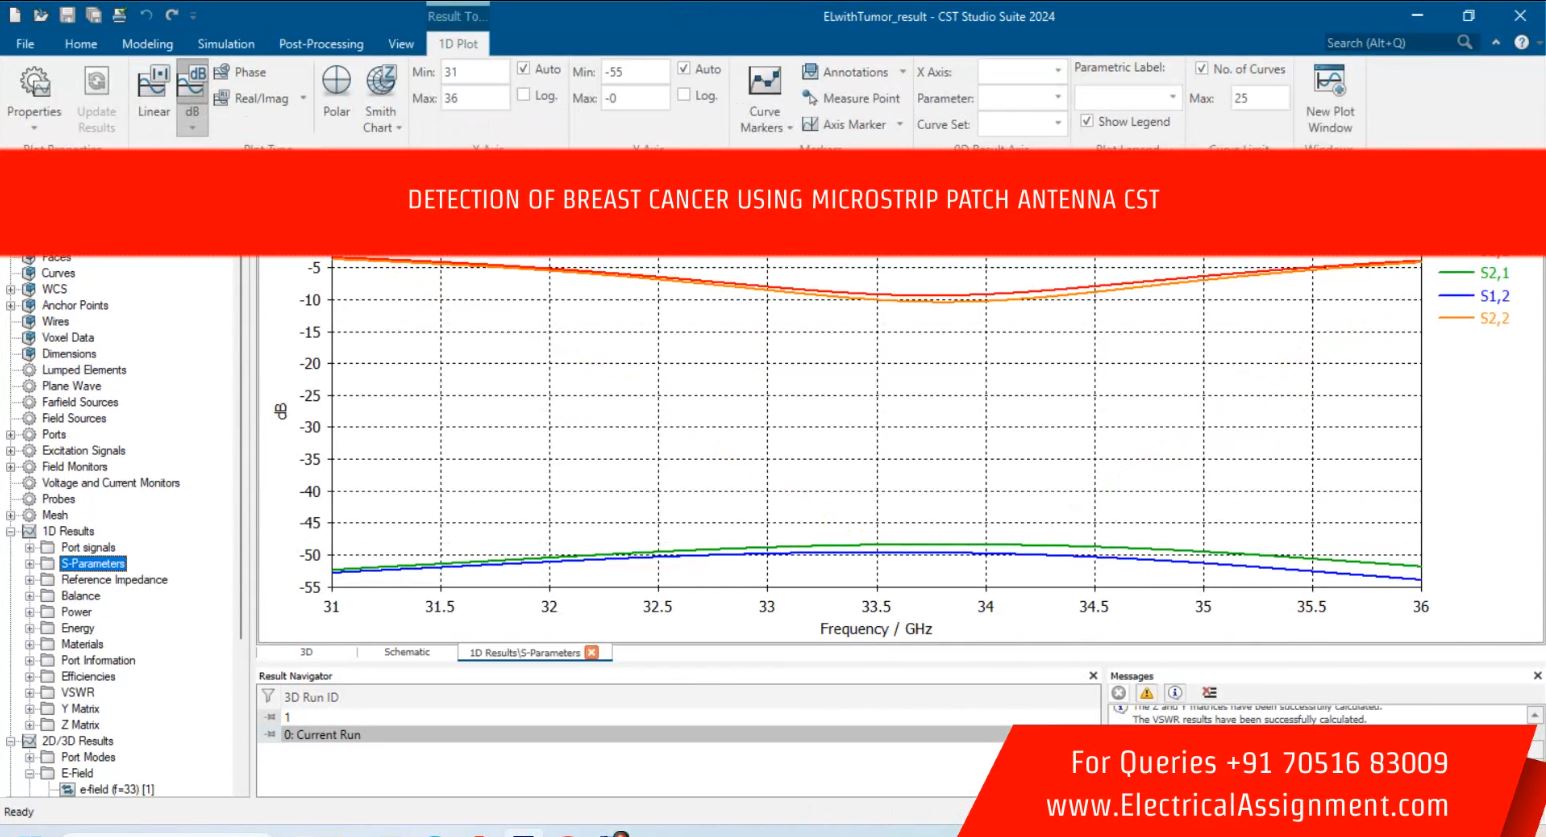This screenshot has width=1546, height=837.
Task: Open the Post-Processing ribbon tab
Action: tap(321, 44)
